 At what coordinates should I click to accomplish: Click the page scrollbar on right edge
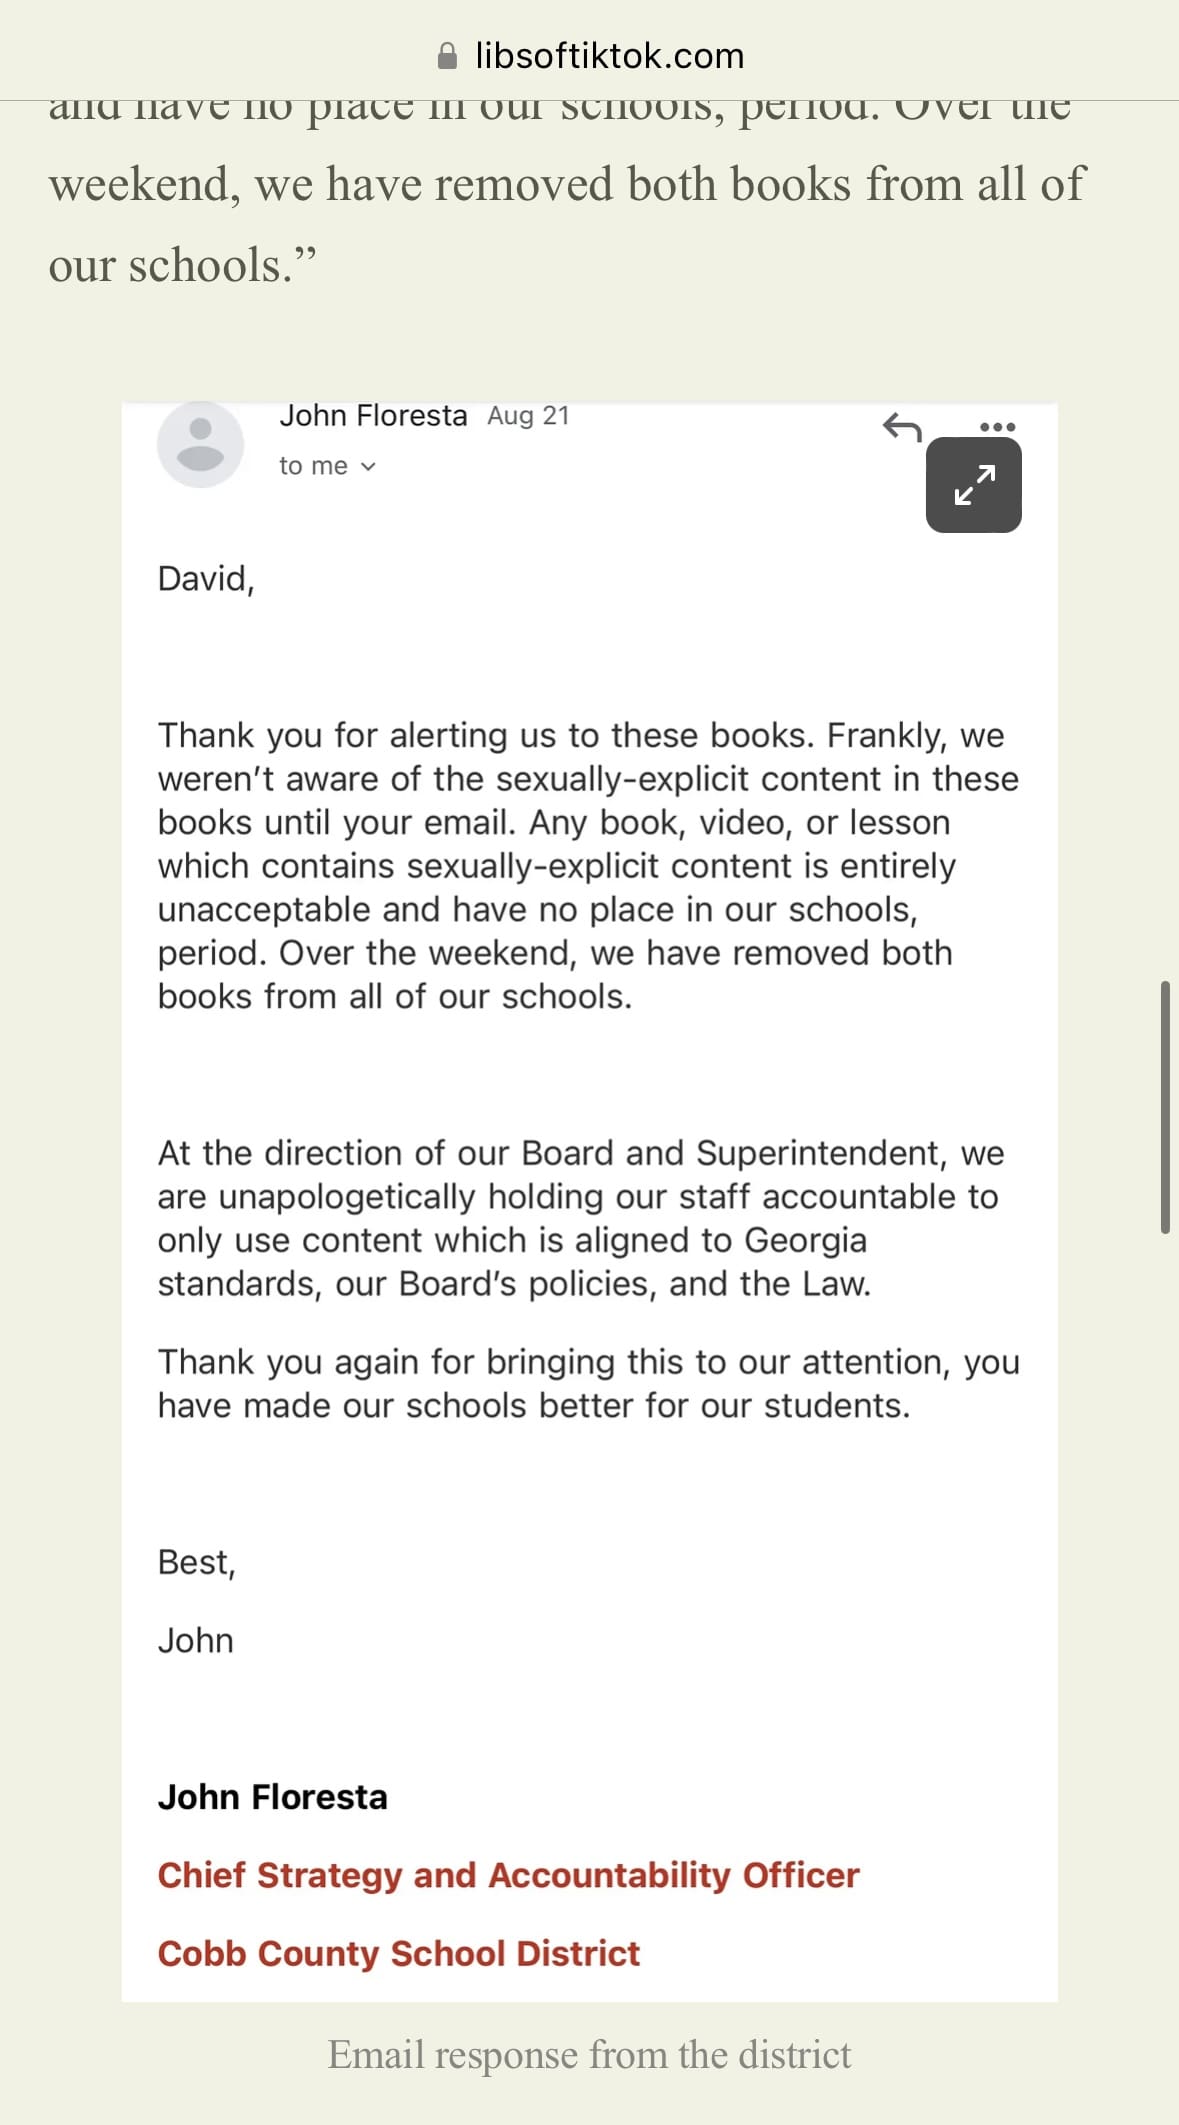(1165, 1107)
